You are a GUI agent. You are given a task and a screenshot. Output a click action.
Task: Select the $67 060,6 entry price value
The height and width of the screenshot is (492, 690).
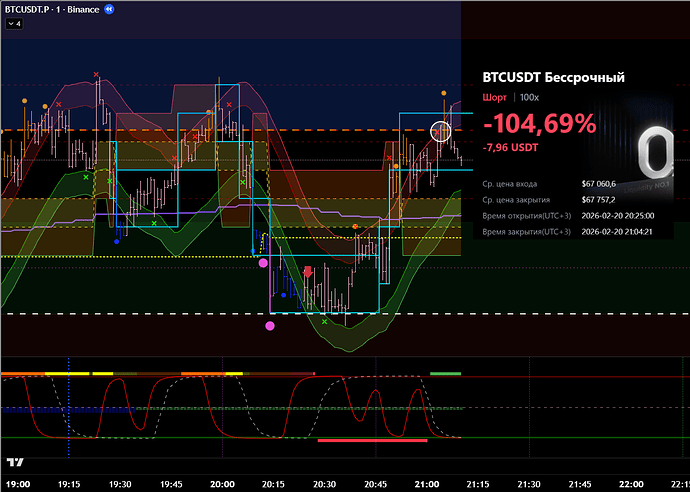[599, 184]
